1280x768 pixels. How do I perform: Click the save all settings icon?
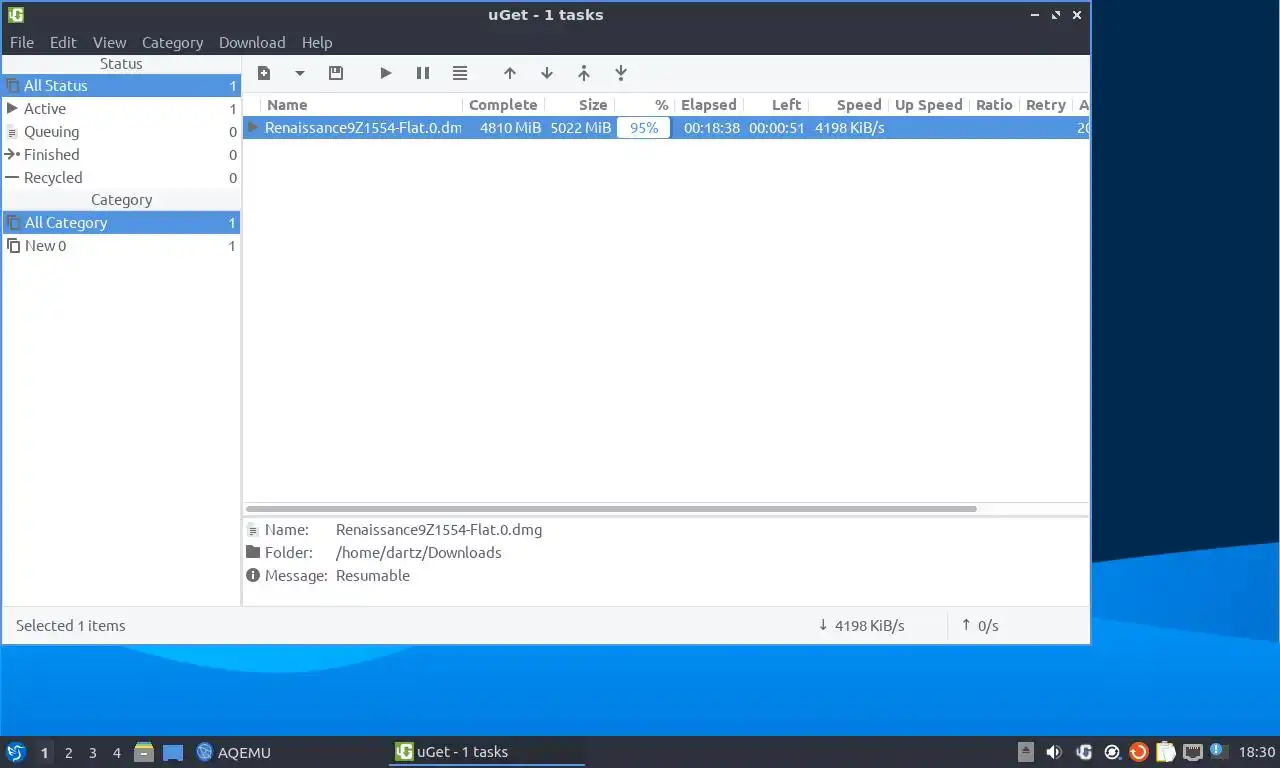coord(336,73)
